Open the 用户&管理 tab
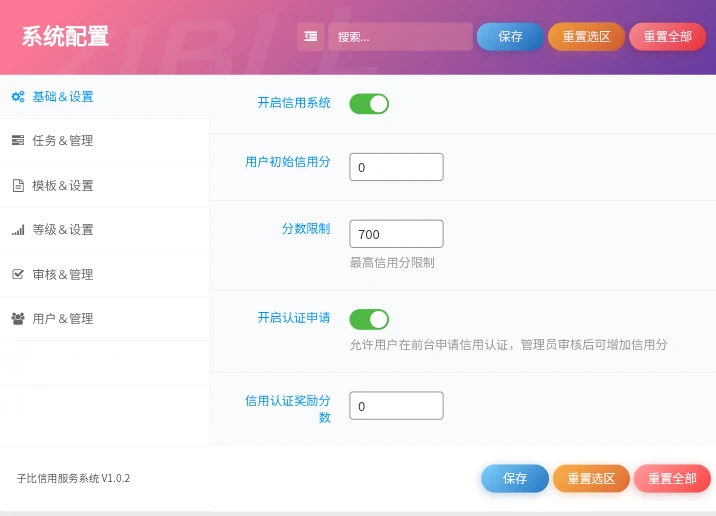716x516 pixels. click(x=105, y=319)
